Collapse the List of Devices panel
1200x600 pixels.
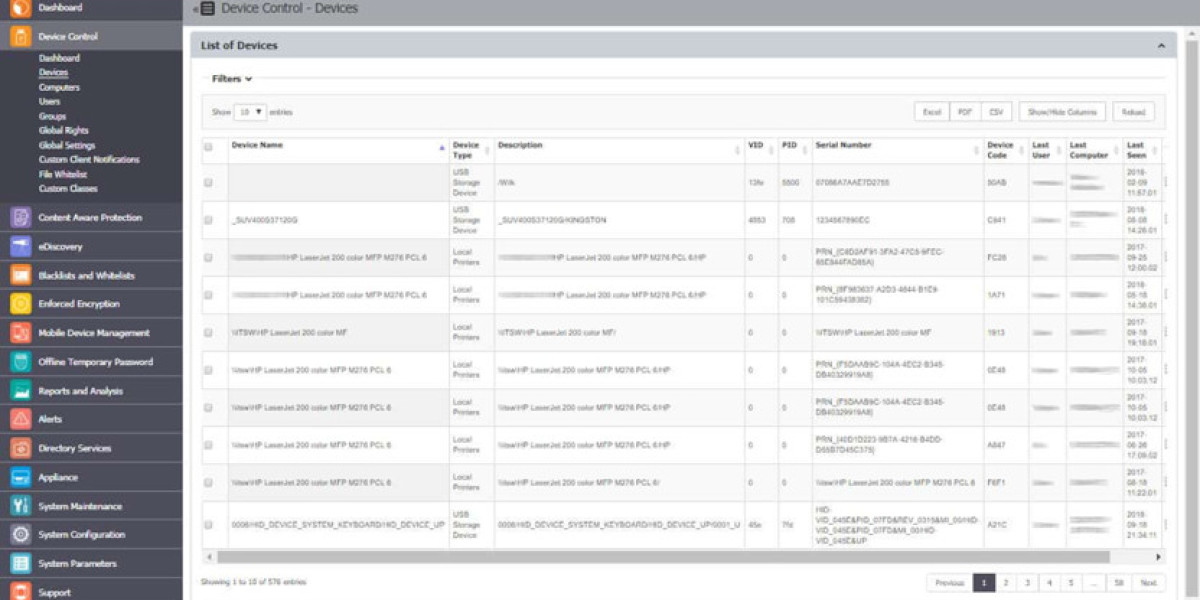pos(1161,46)
